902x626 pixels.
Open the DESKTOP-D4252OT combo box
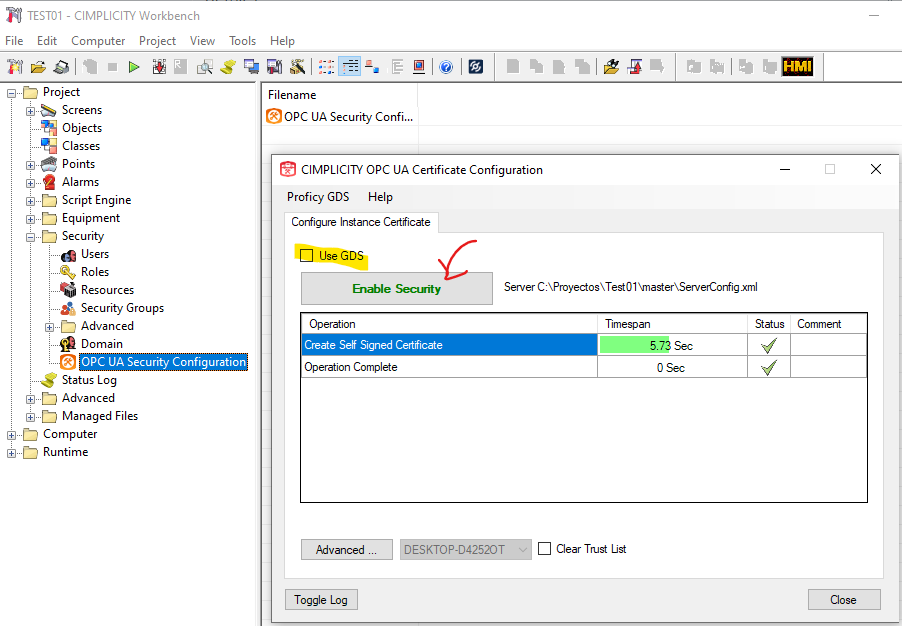coord(466,549)
